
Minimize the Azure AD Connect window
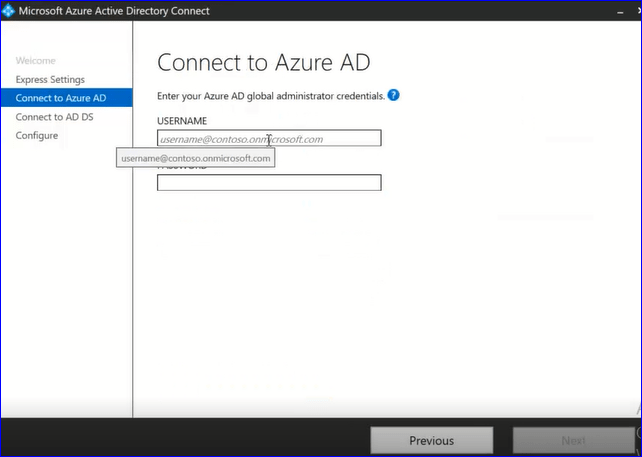click(x=620, y=11)
